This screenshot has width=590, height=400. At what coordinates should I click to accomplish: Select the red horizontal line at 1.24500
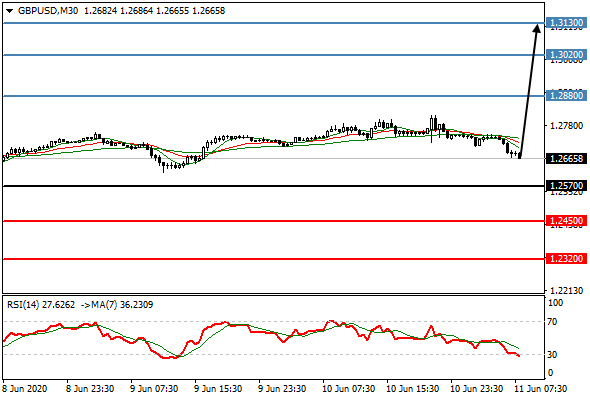pyautogui.click(x=274, y=221)
